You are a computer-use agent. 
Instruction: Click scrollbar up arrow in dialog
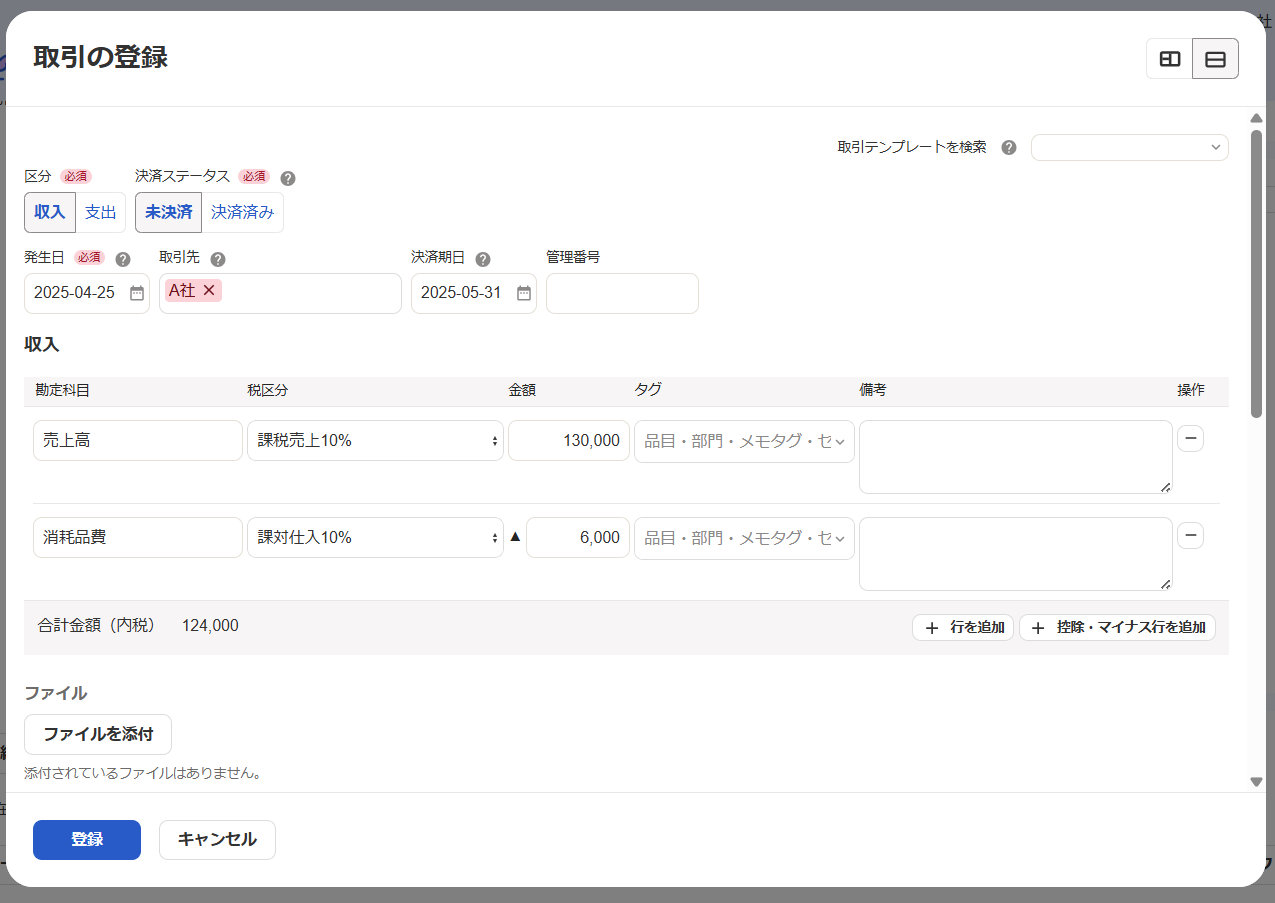pos(1257,118)
